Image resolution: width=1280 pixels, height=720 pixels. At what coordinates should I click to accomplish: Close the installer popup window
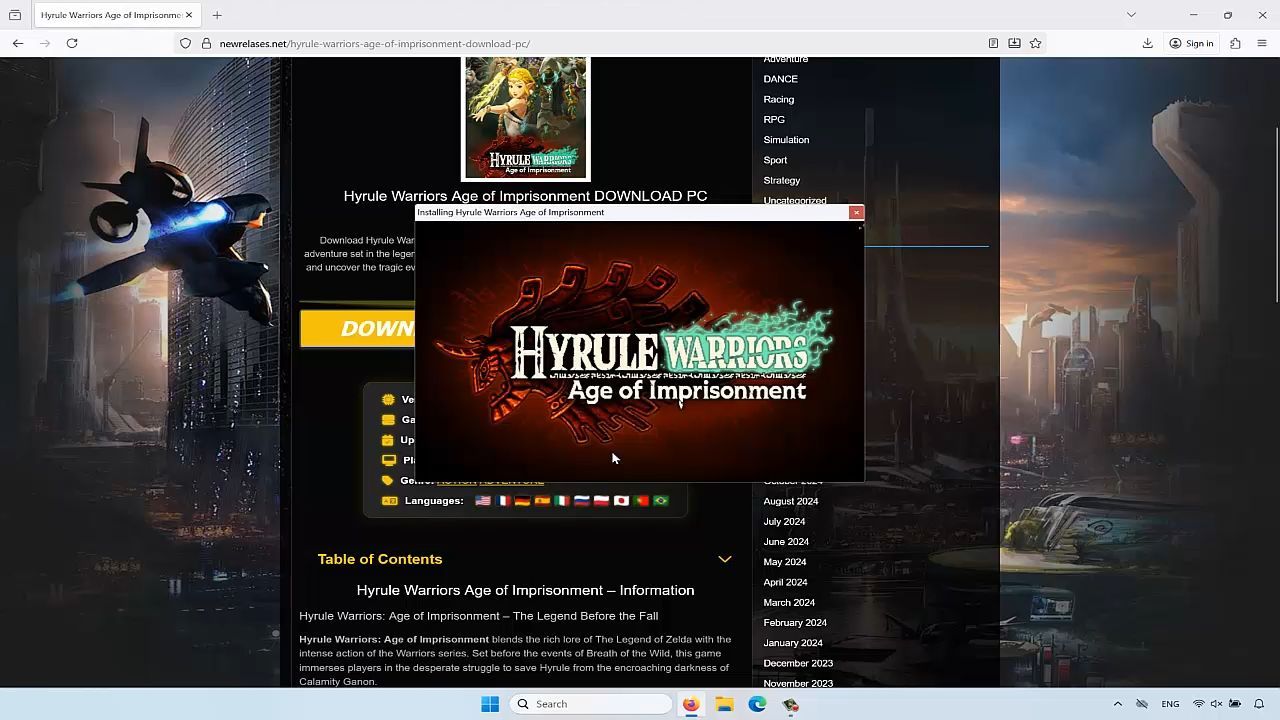tap(856, 212)
